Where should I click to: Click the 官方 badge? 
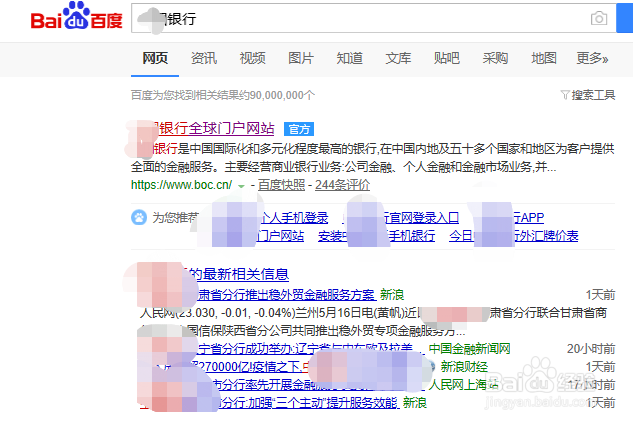pos(299,129)
